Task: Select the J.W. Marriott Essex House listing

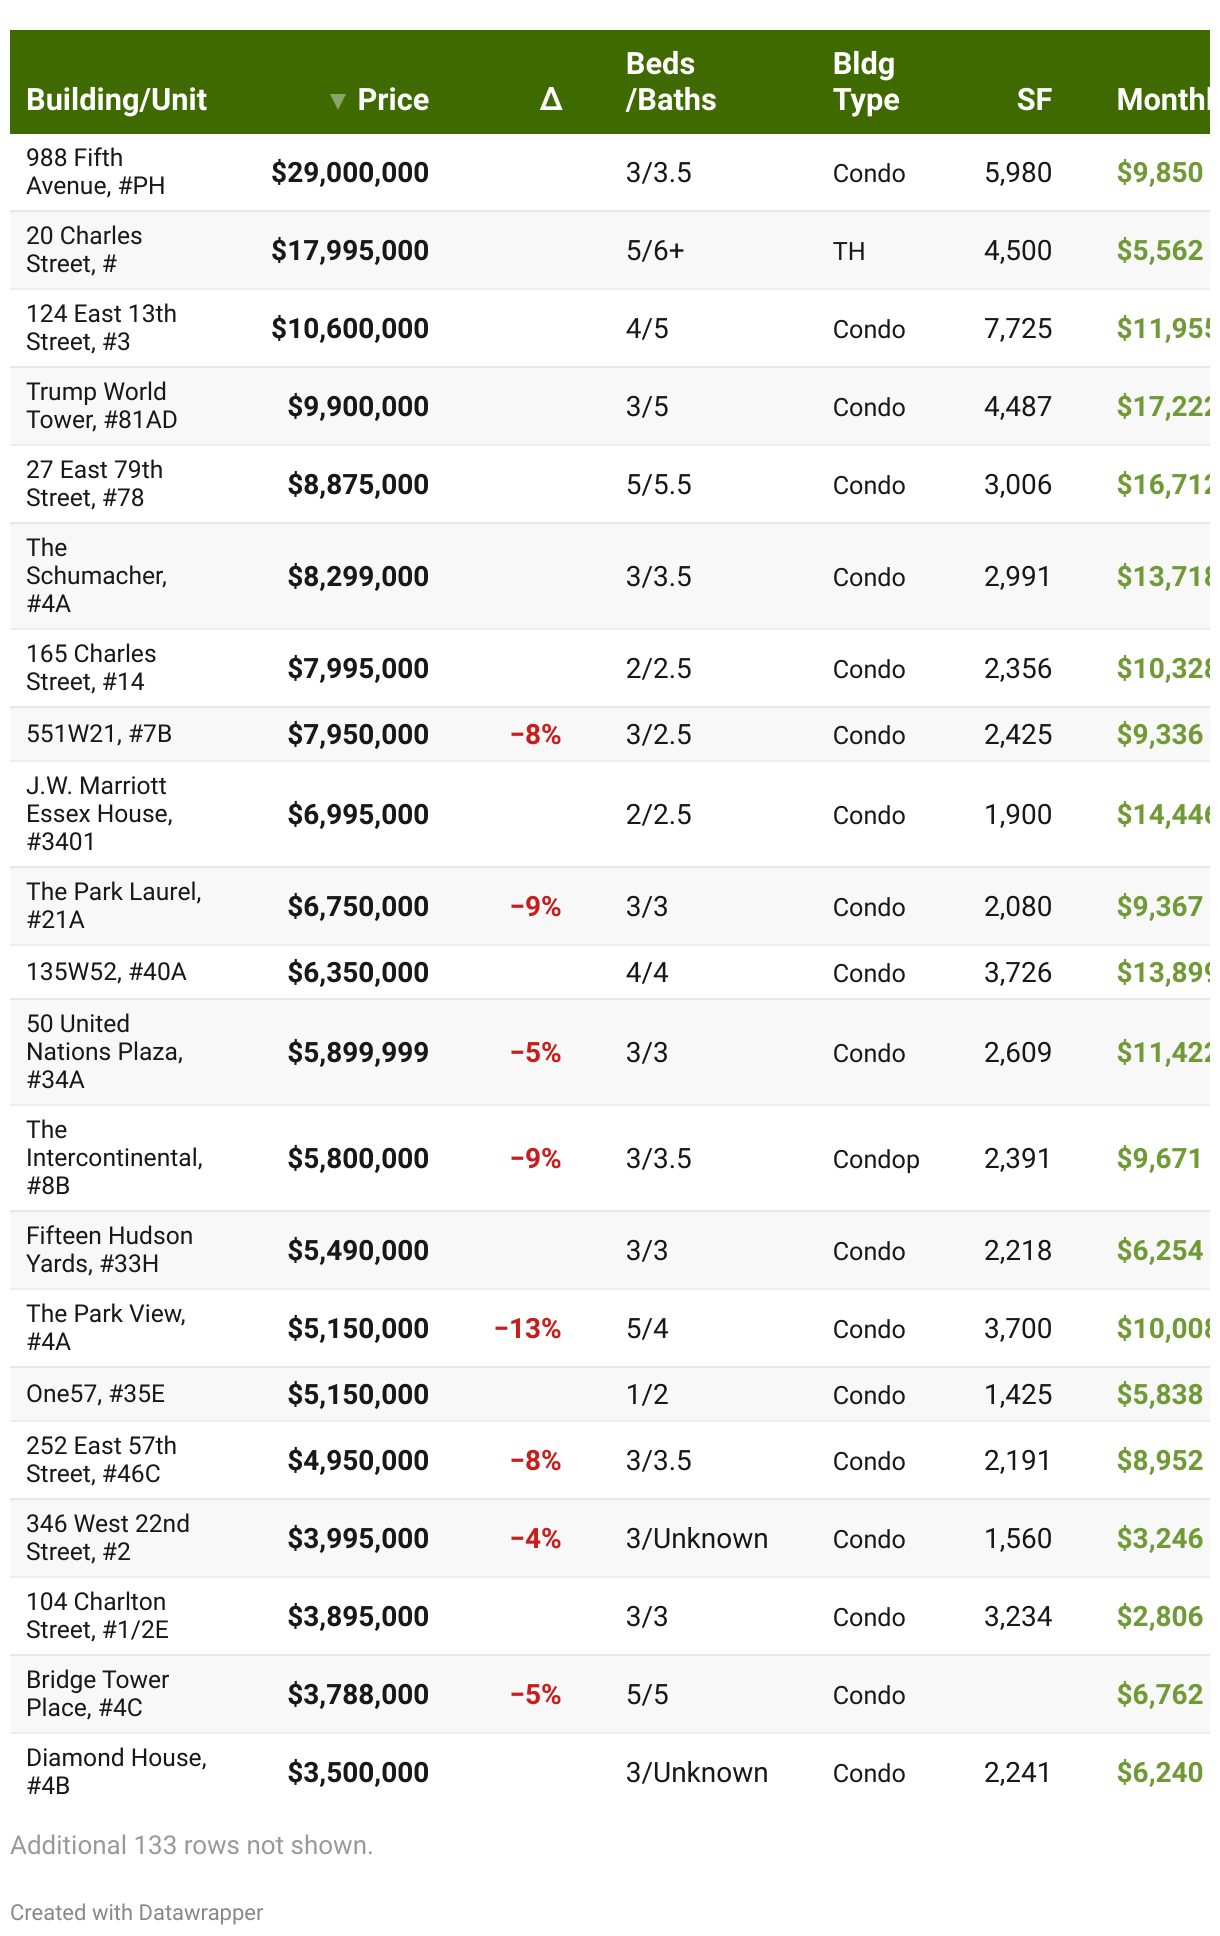Action: (x=99, y=814)
